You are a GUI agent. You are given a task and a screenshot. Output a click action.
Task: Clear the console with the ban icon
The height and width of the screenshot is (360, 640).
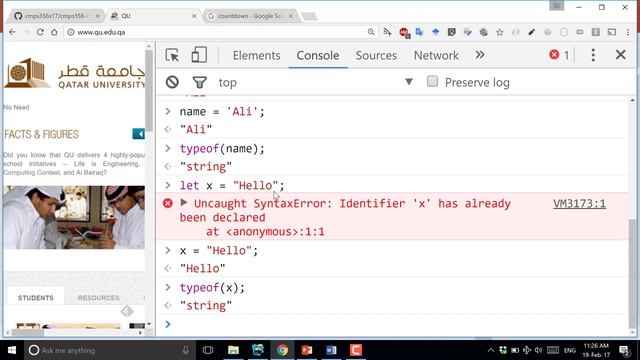pos(172,82)
